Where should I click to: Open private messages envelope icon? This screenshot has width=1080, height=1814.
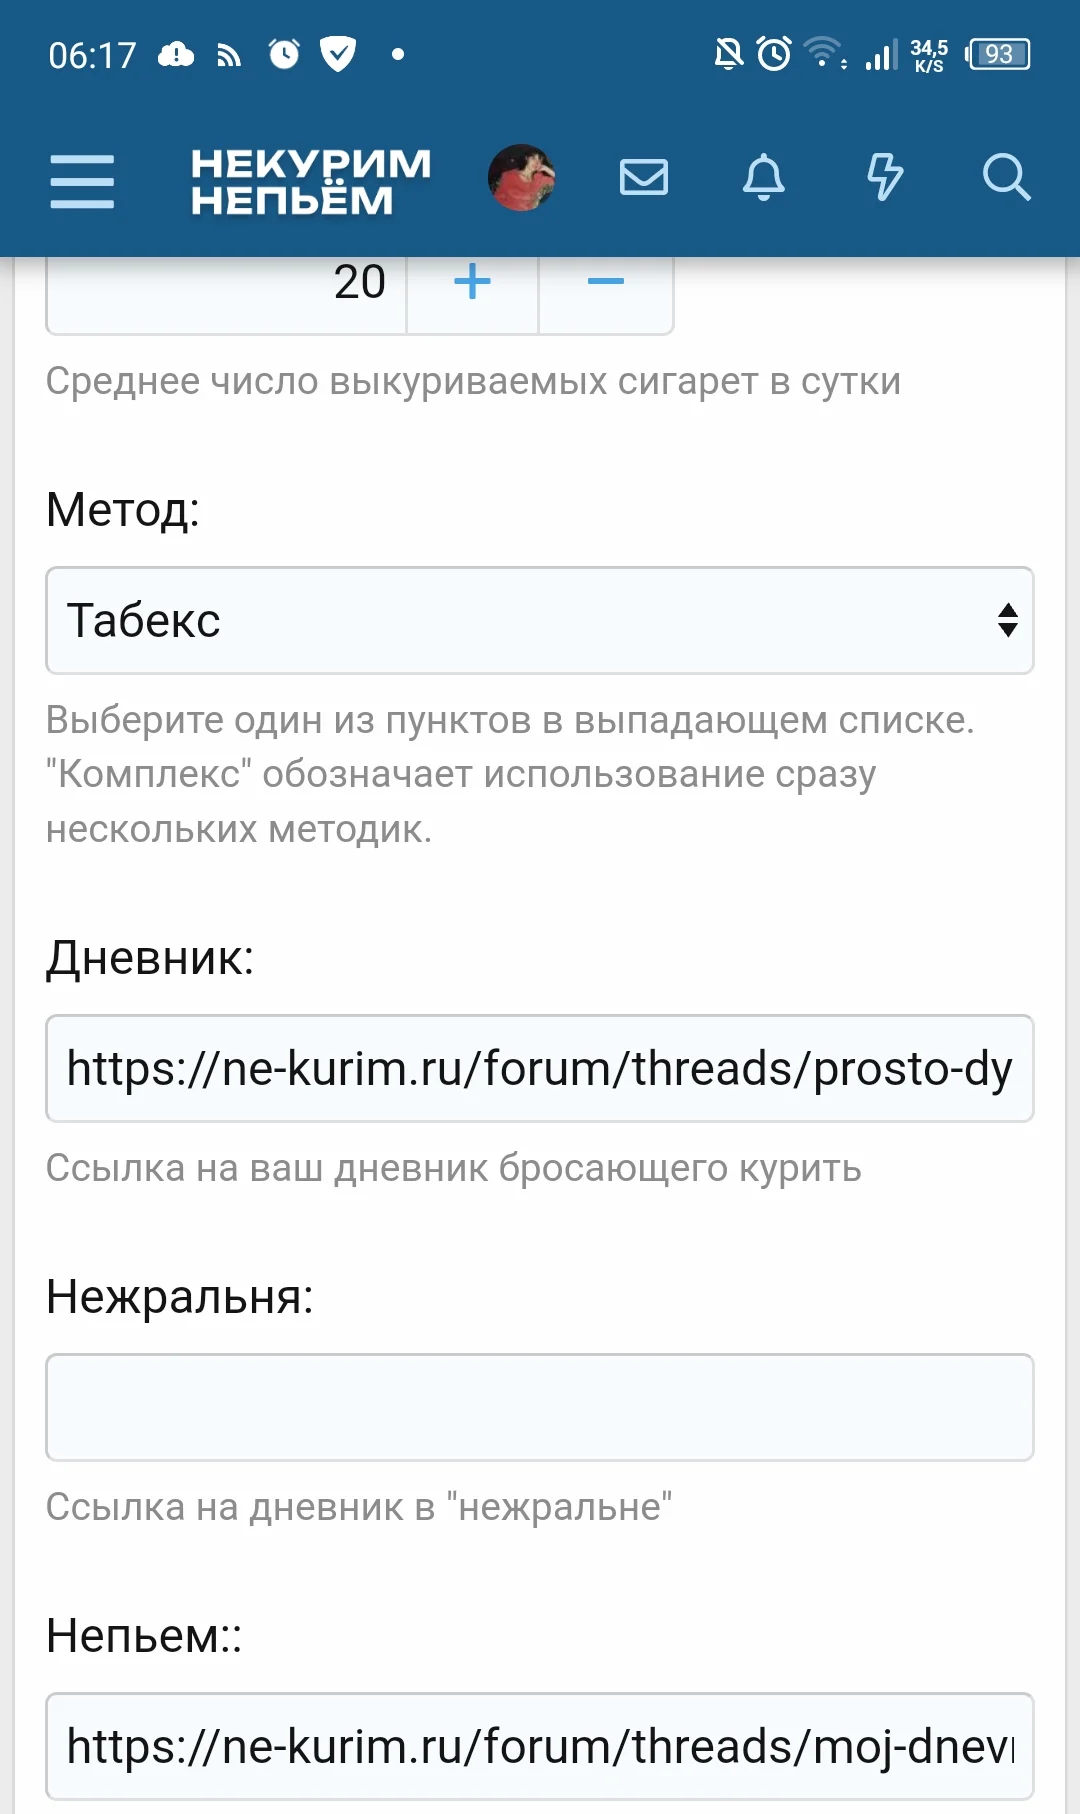[644, 178]
